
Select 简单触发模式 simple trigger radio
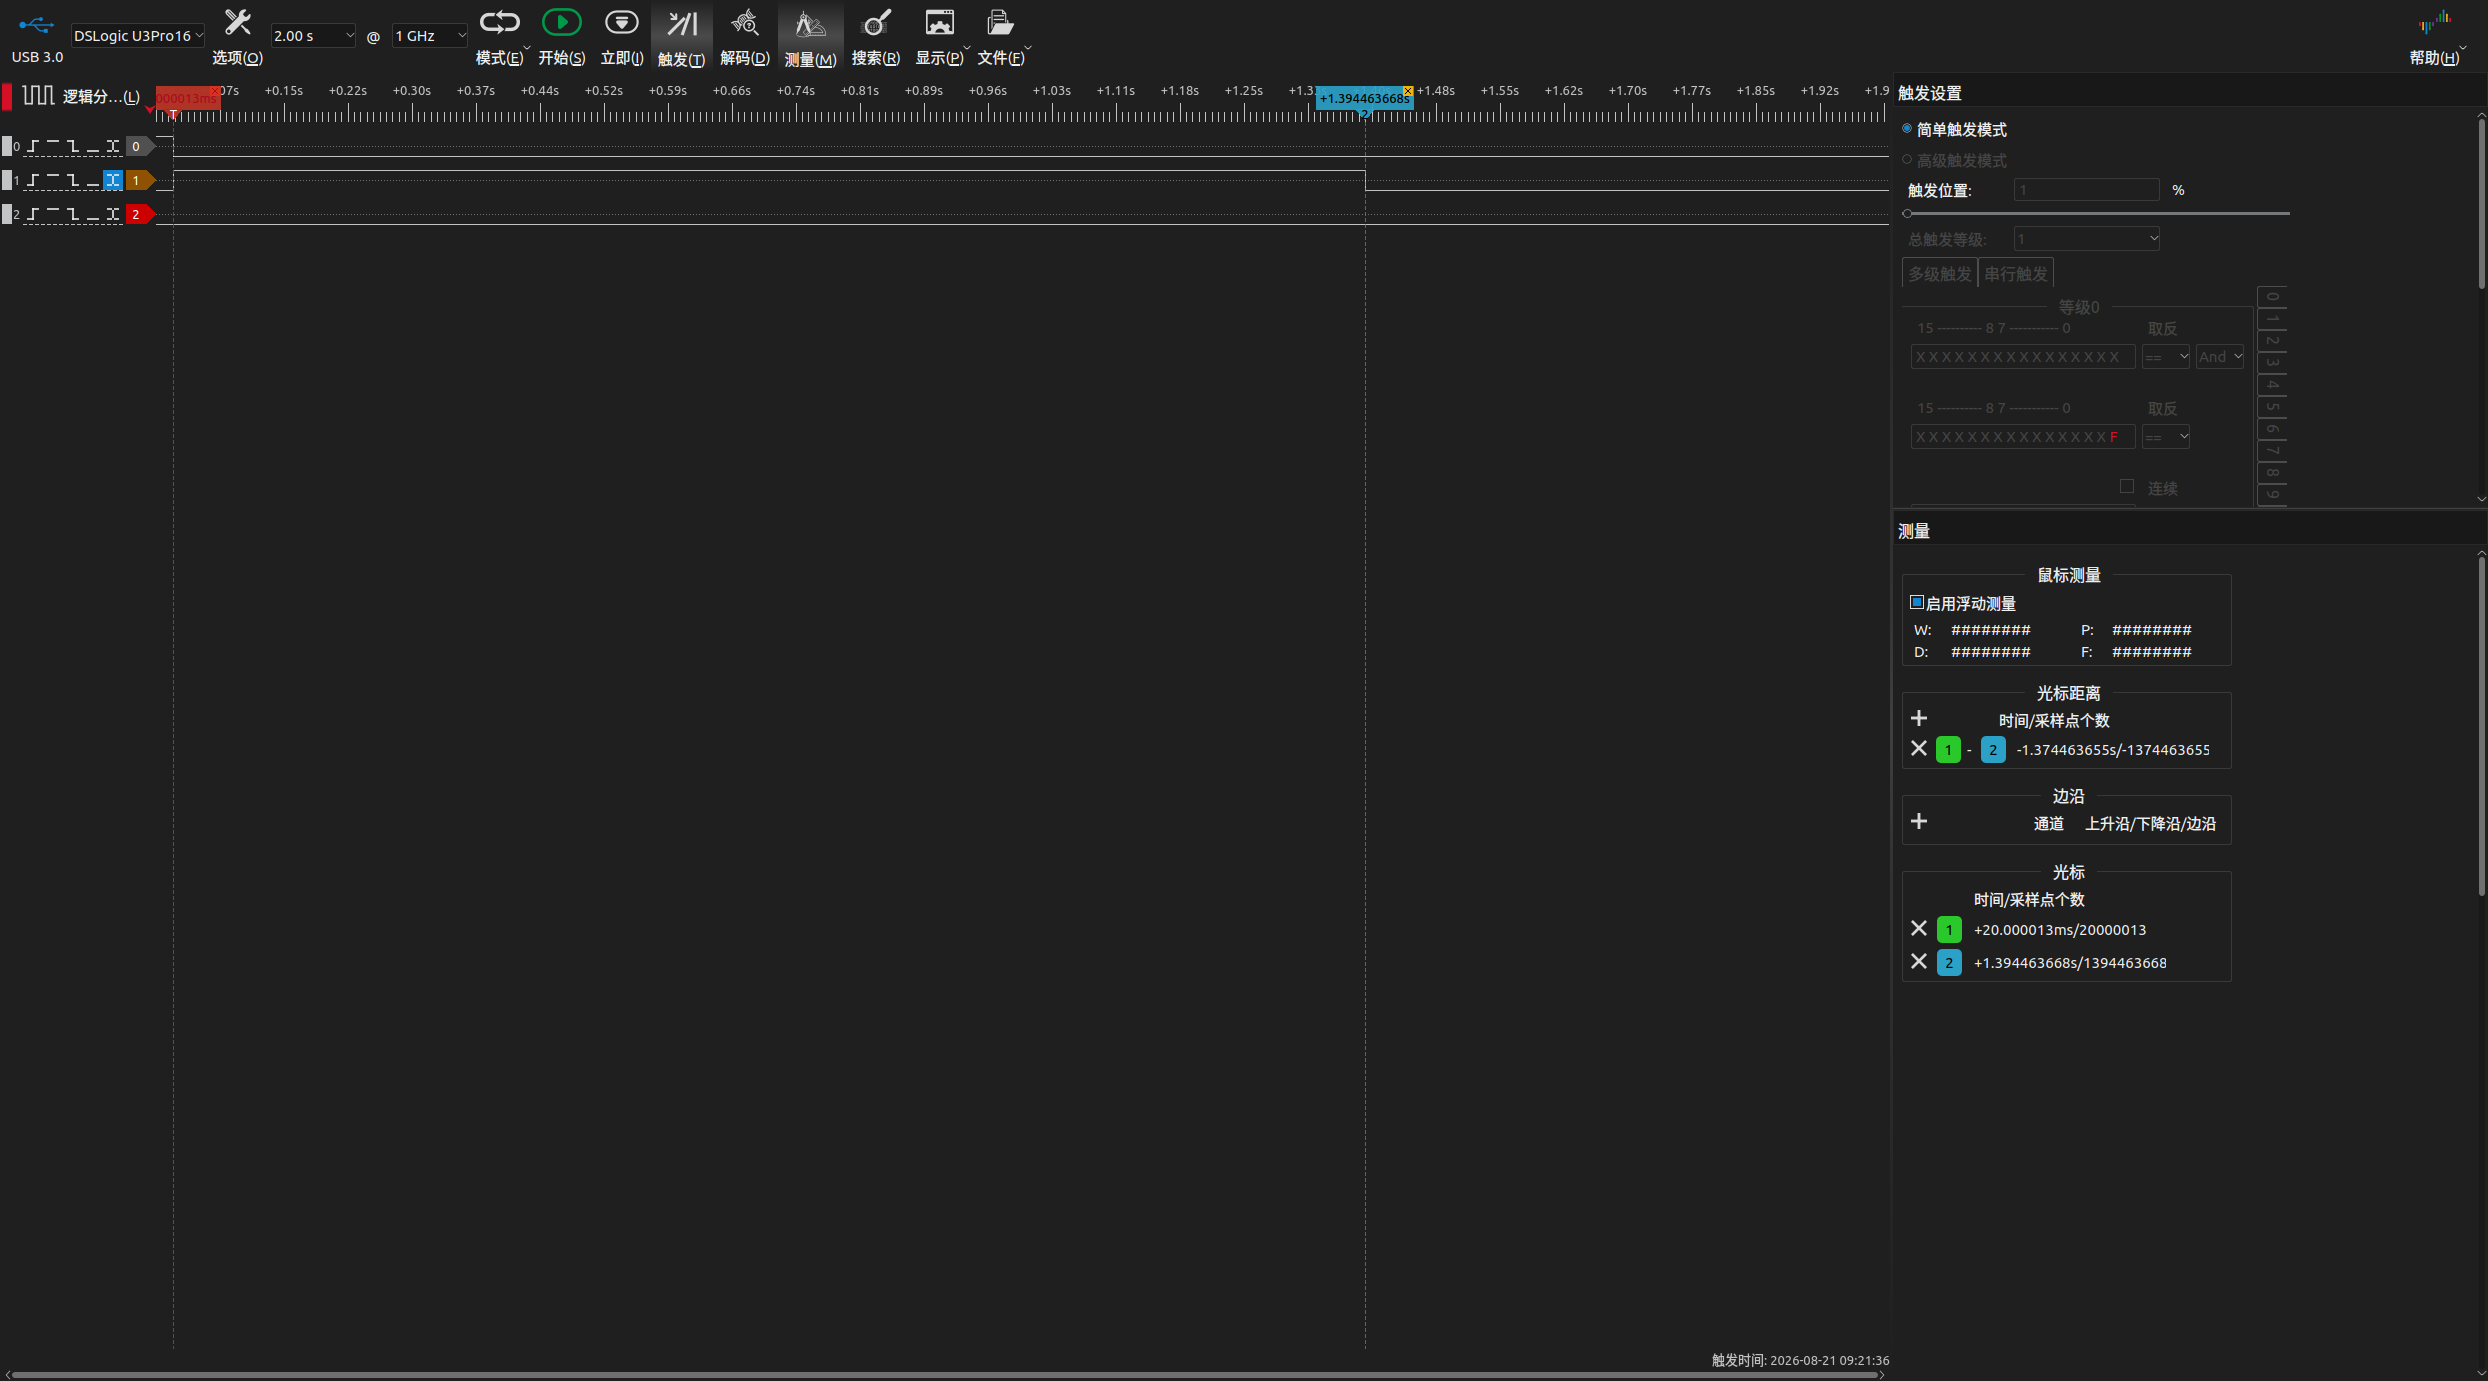point(1907,129)
